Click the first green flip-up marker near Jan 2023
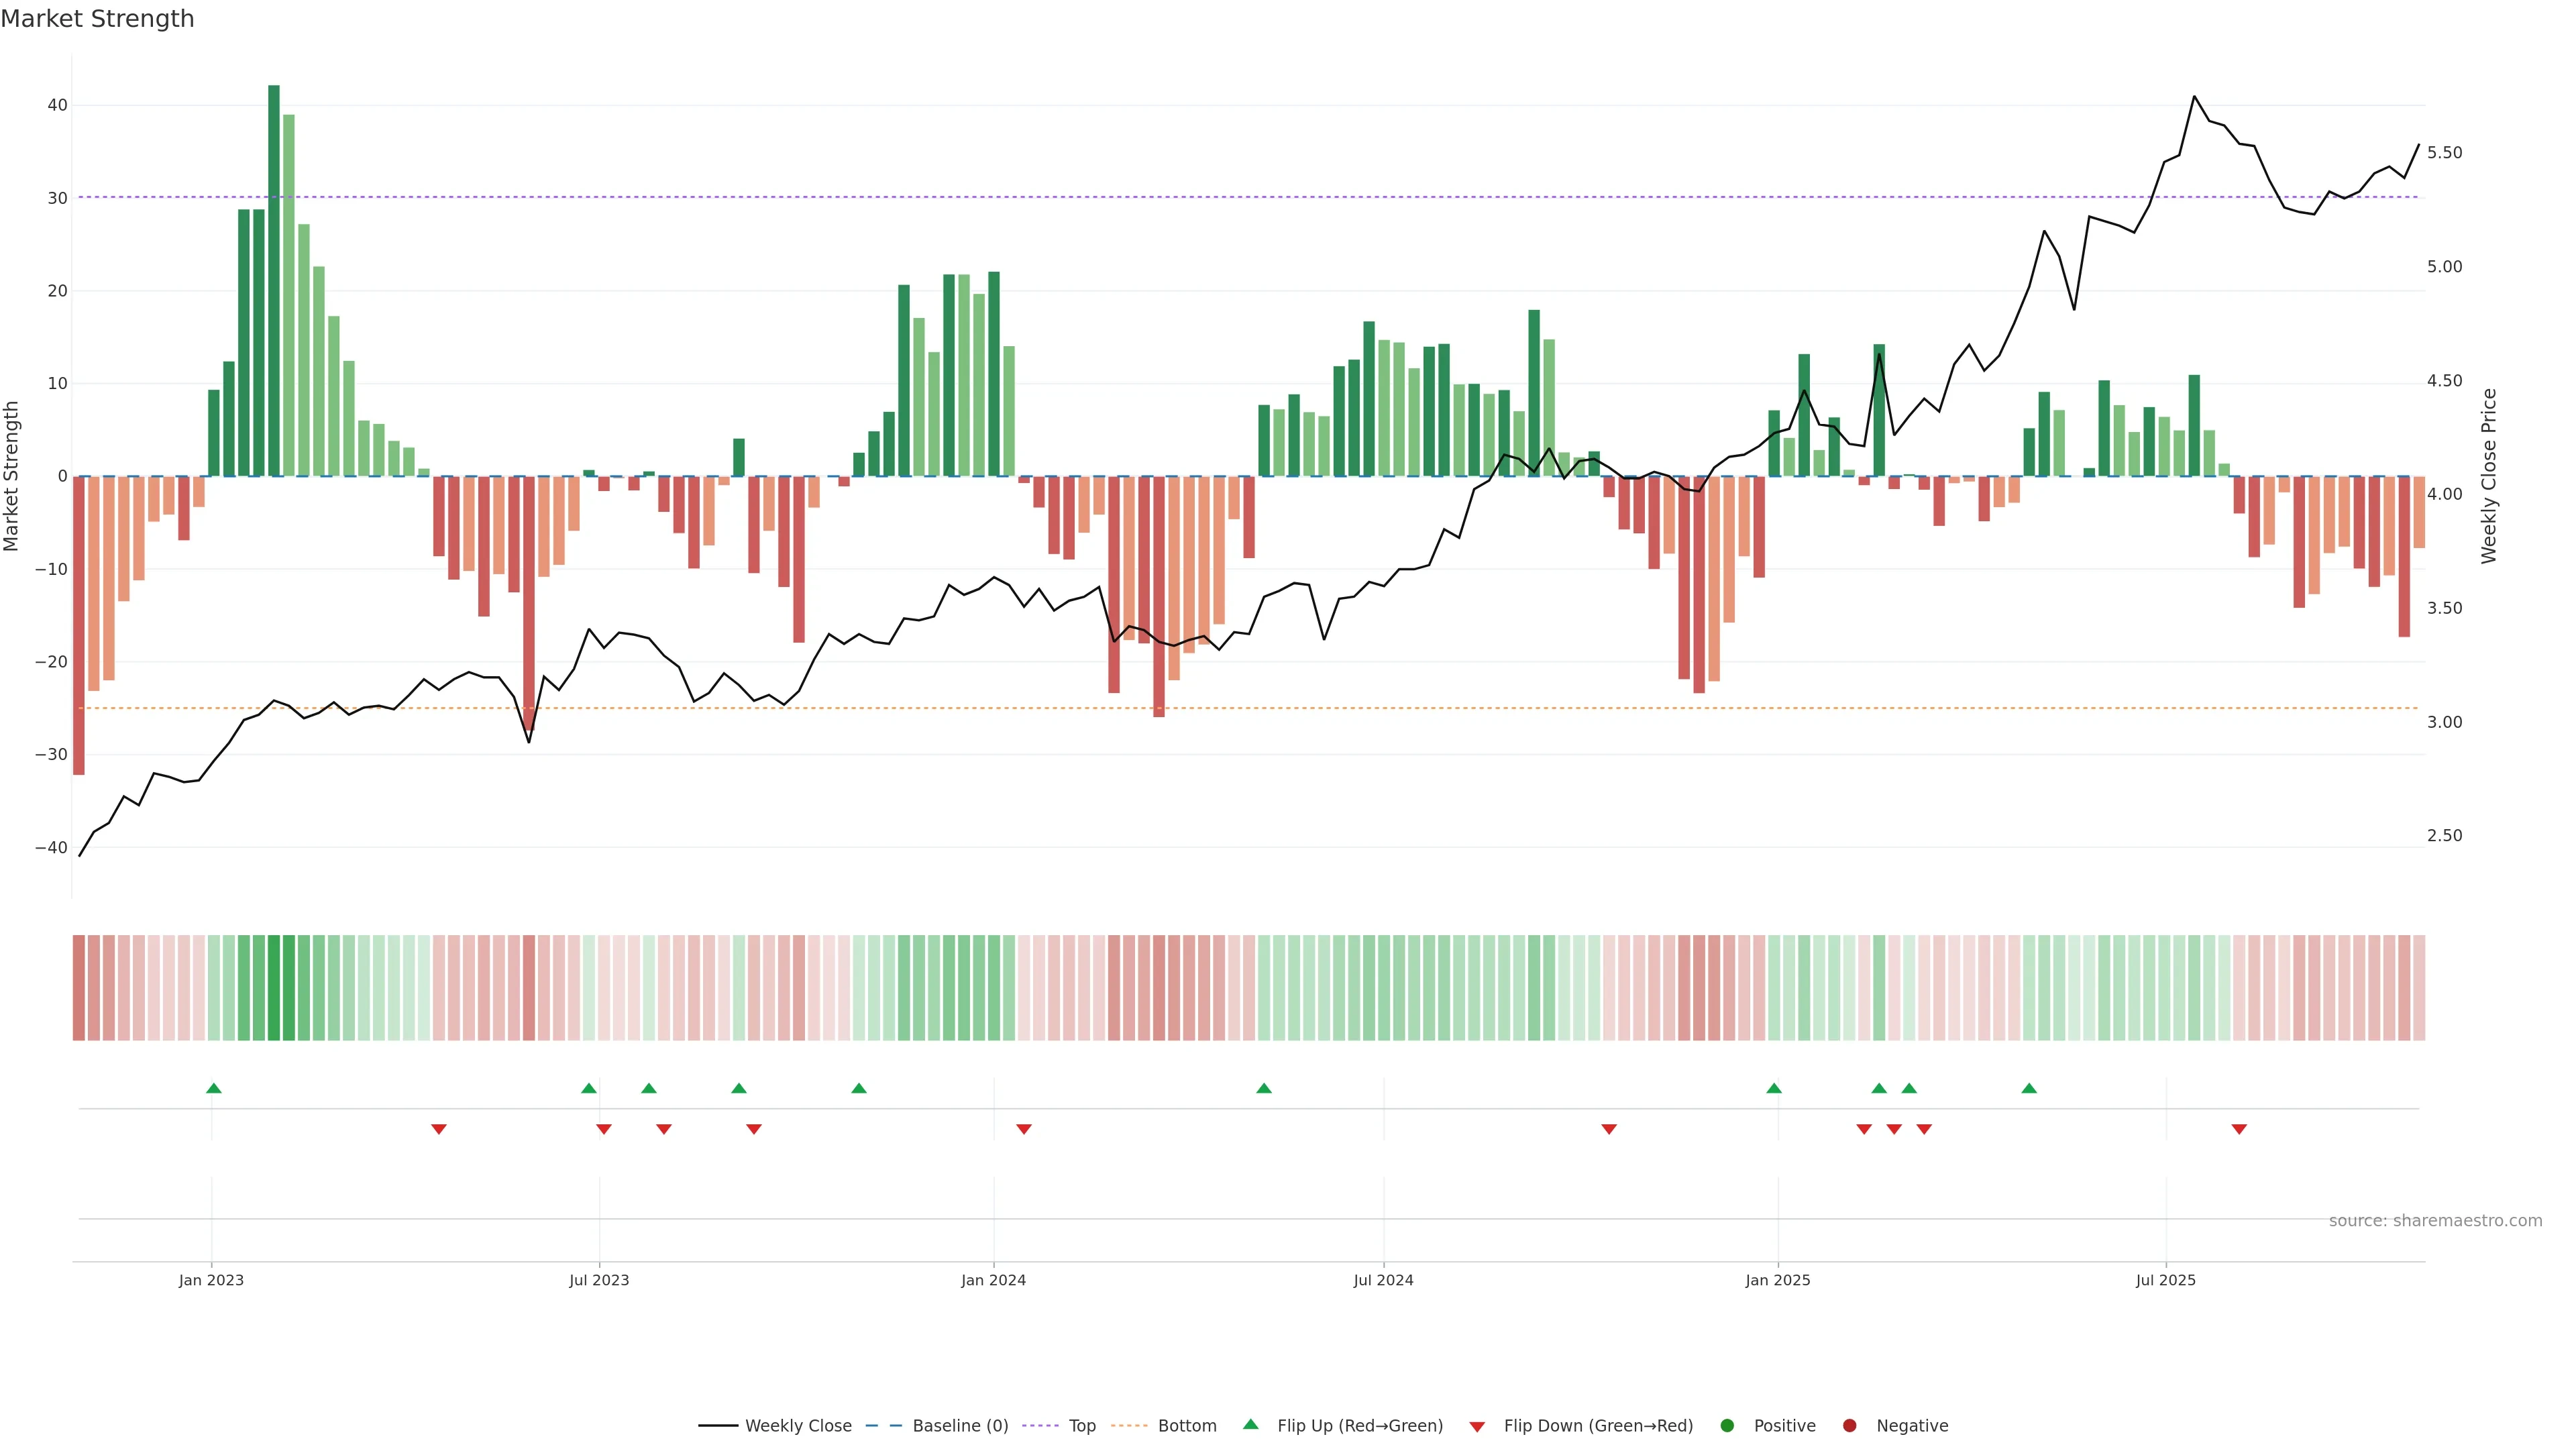Image resolution: width=2576 pixels, height=1449 pixels. [x=213, y=1088]
